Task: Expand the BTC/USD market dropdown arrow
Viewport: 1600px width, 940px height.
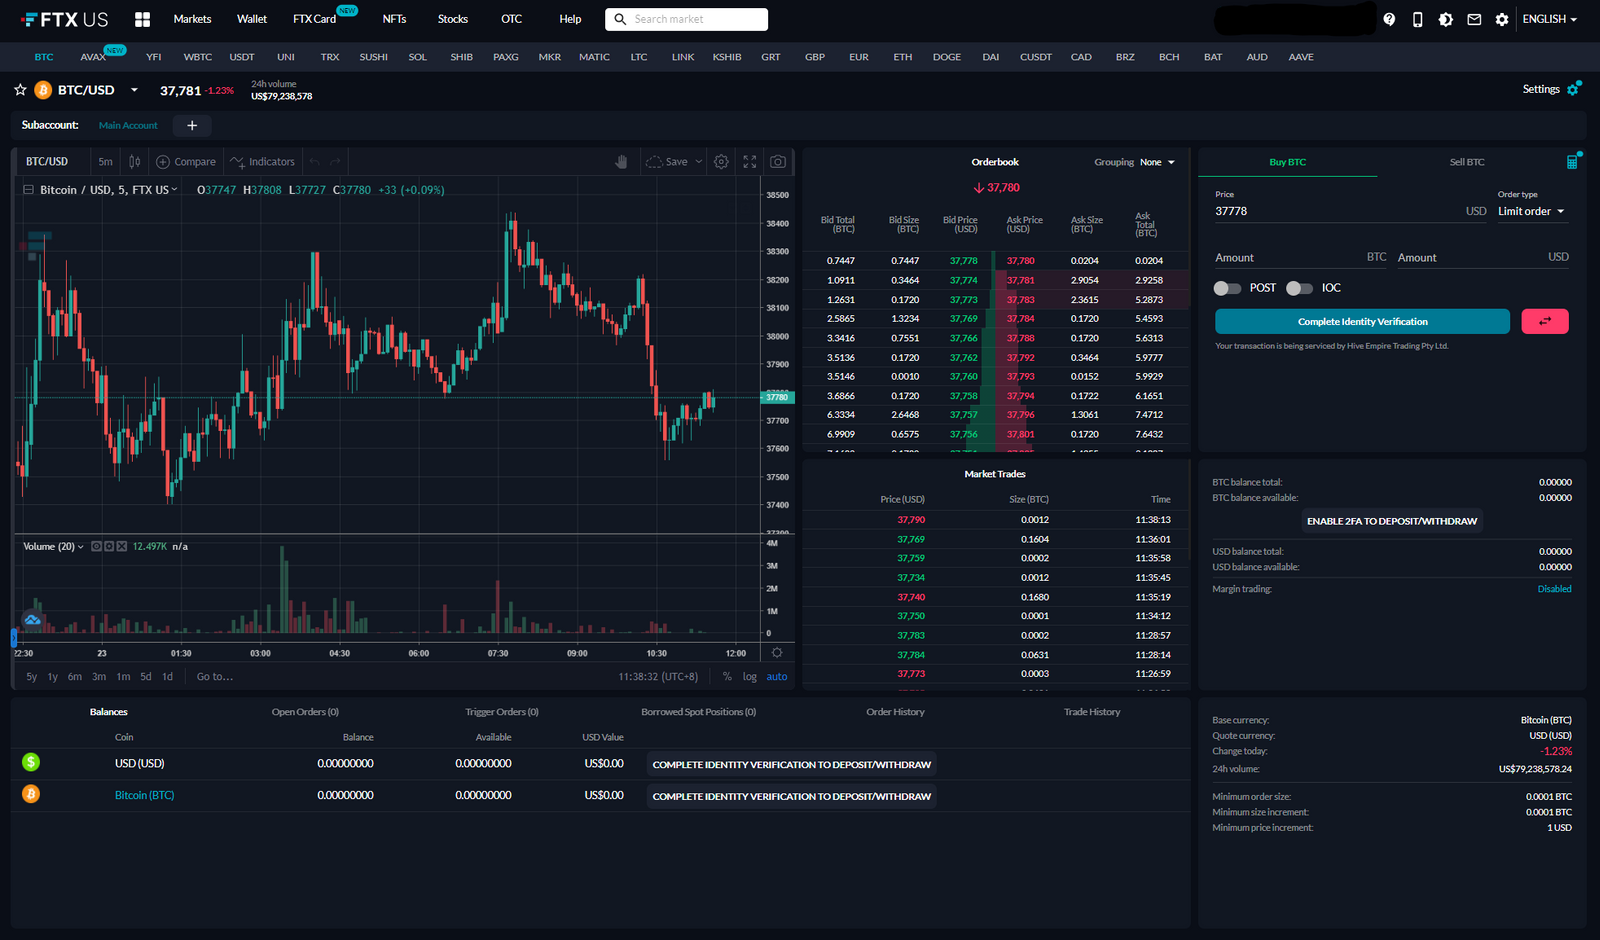Action: point(134,90)
